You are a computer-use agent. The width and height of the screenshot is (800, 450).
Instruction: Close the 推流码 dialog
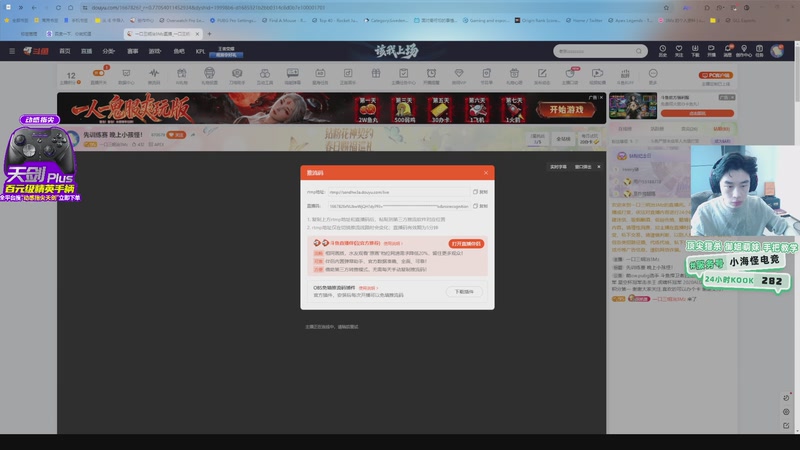[486, 172]
